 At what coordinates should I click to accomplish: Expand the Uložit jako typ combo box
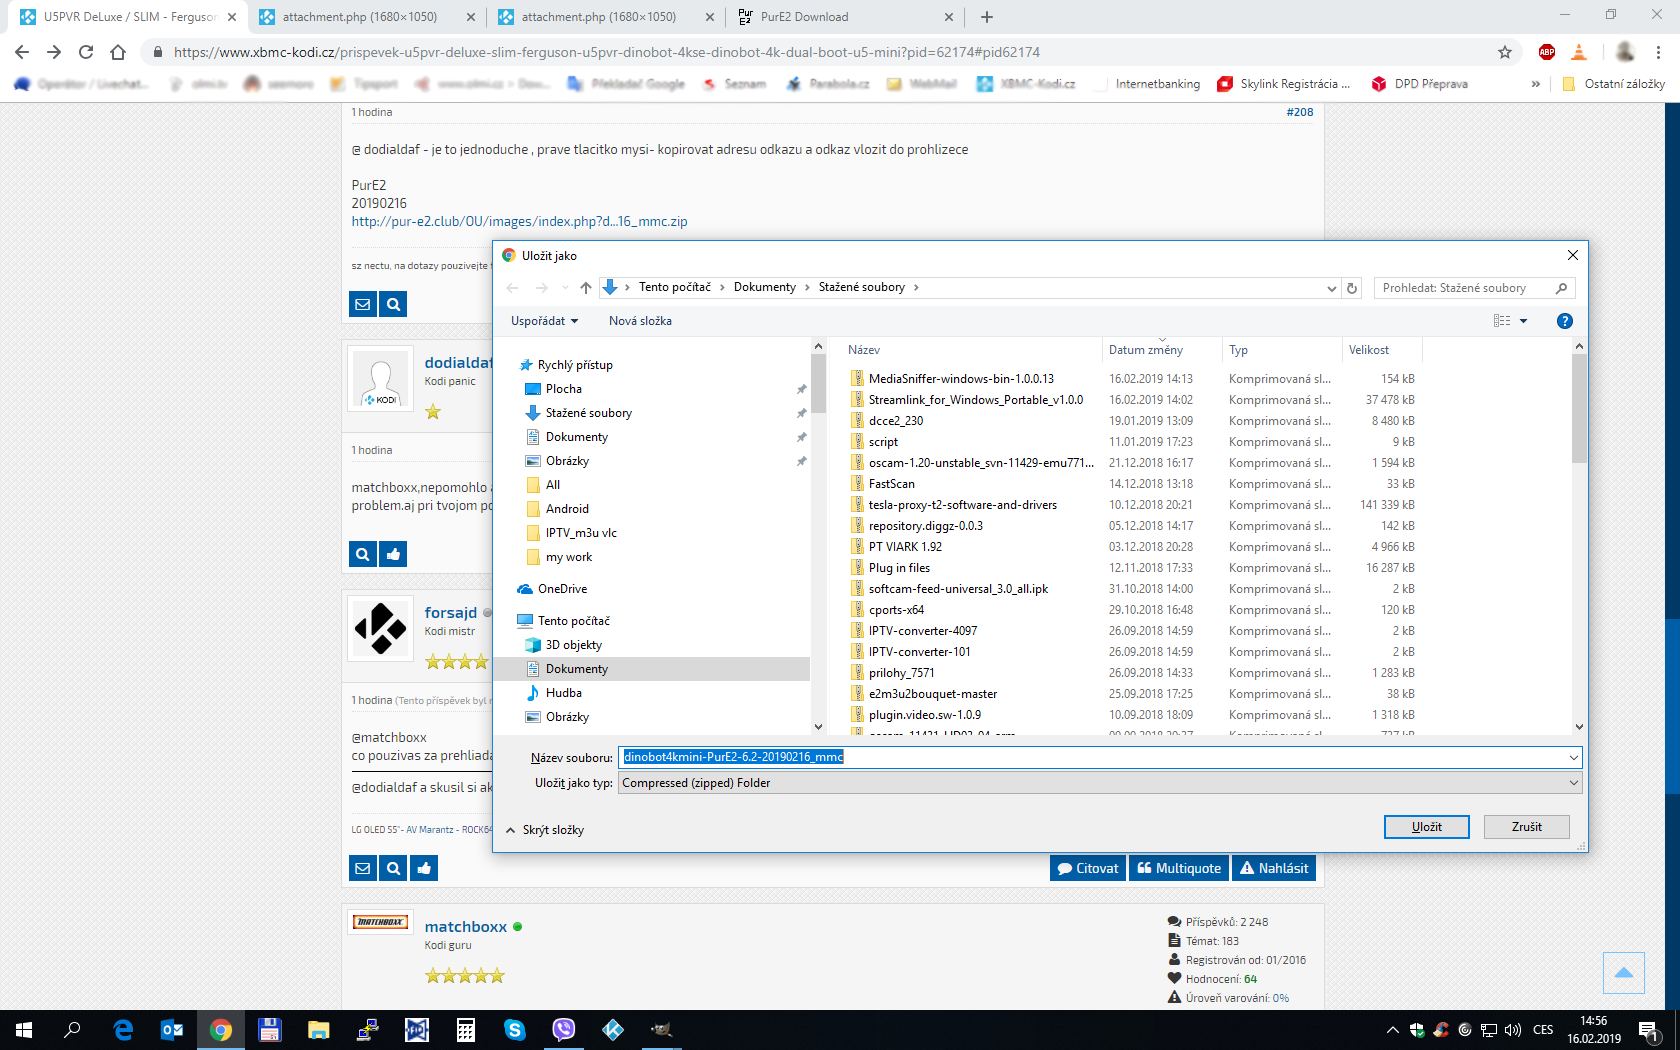(x=1573, y=783)
